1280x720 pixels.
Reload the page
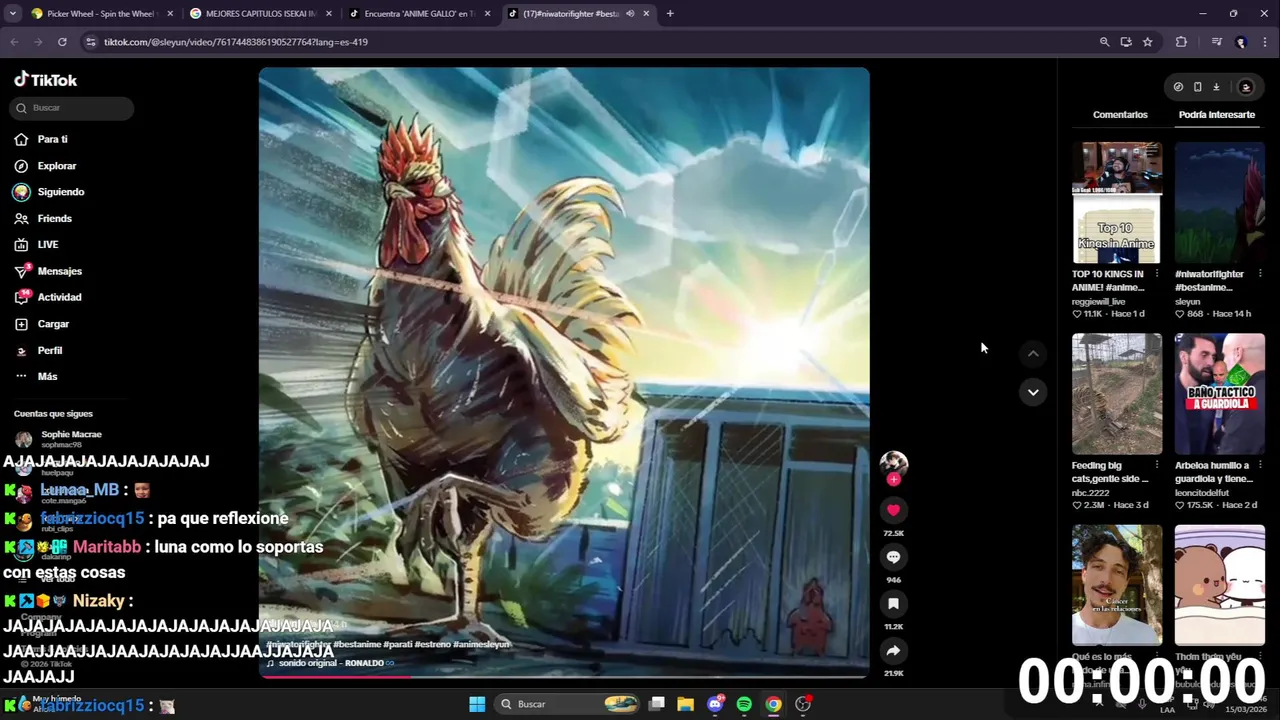62,42
